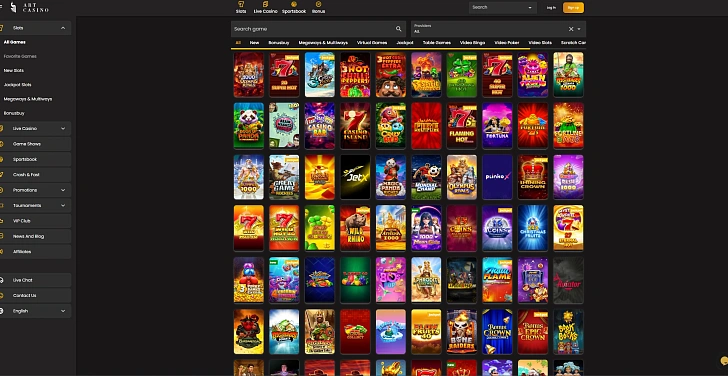Open the top Search dropdown

pos(503,7)
